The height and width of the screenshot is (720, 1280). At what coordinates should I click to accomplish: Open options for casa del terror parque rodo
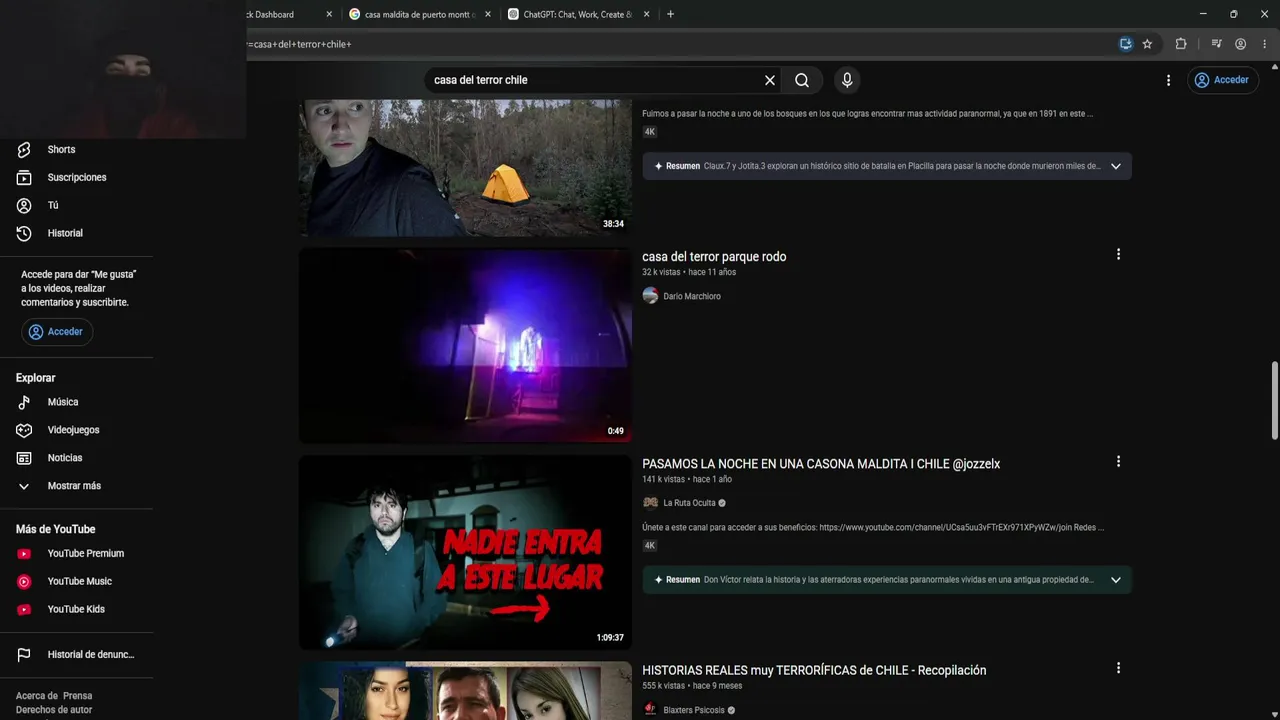(x=1118, y=255)
